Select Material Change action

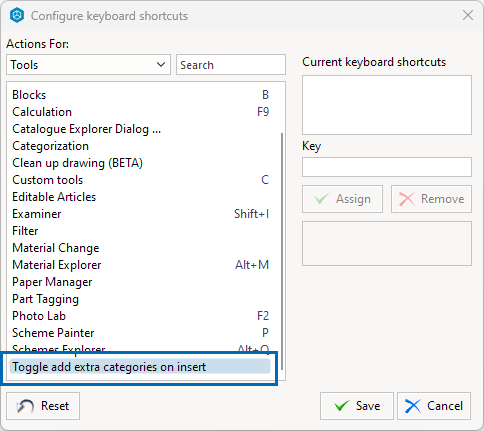[140, 248]
